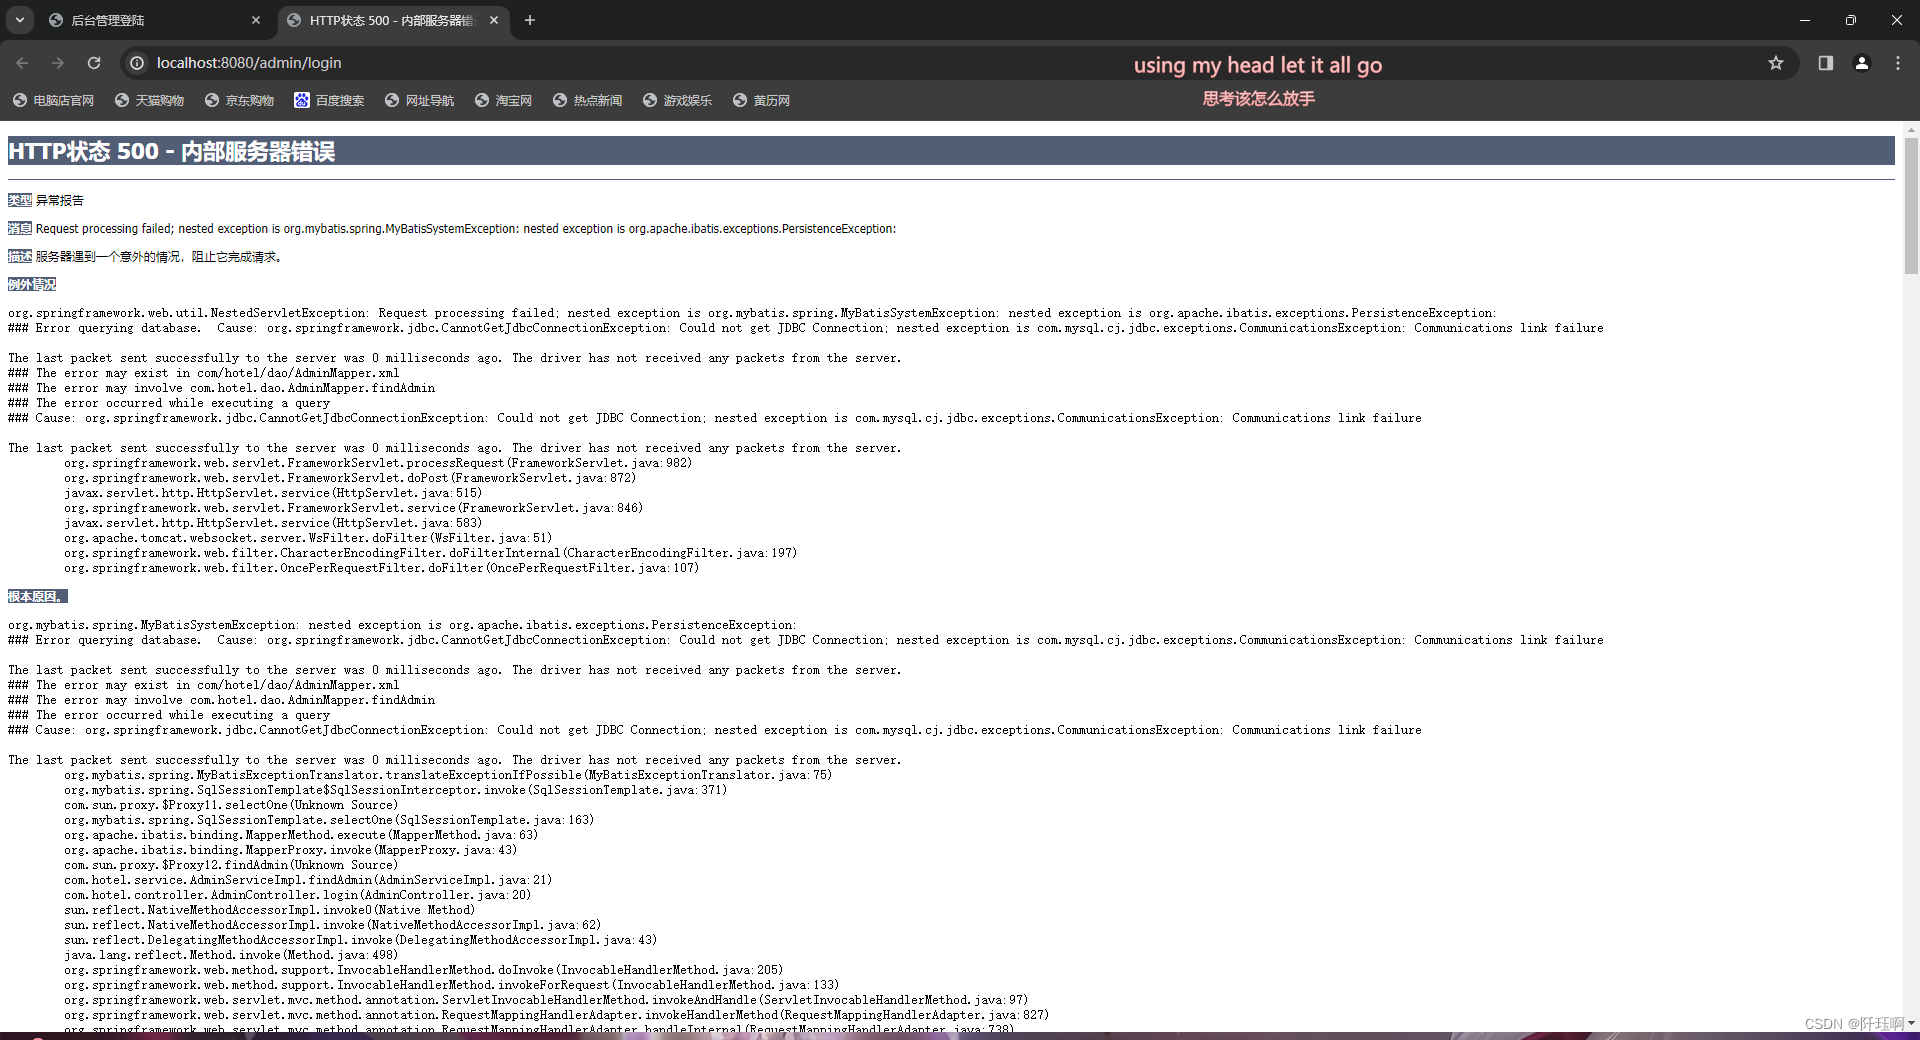Open the browser profile icon
1920x1040 pixels.
point(1861,62)
